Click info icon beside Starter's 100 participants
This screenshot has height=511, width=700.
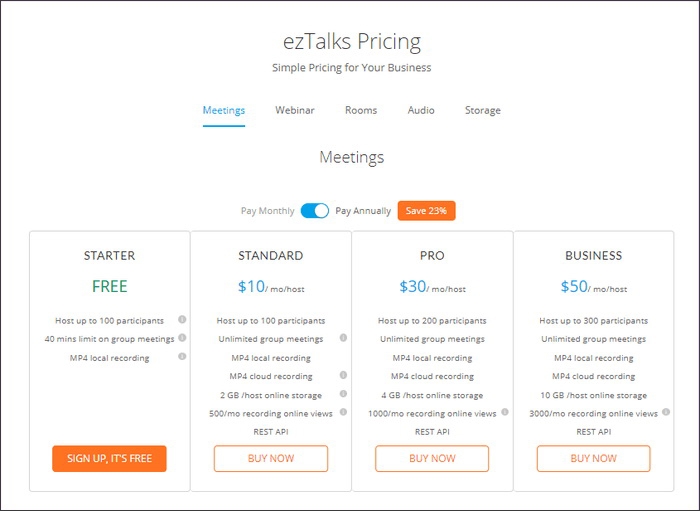pos(182,320)
